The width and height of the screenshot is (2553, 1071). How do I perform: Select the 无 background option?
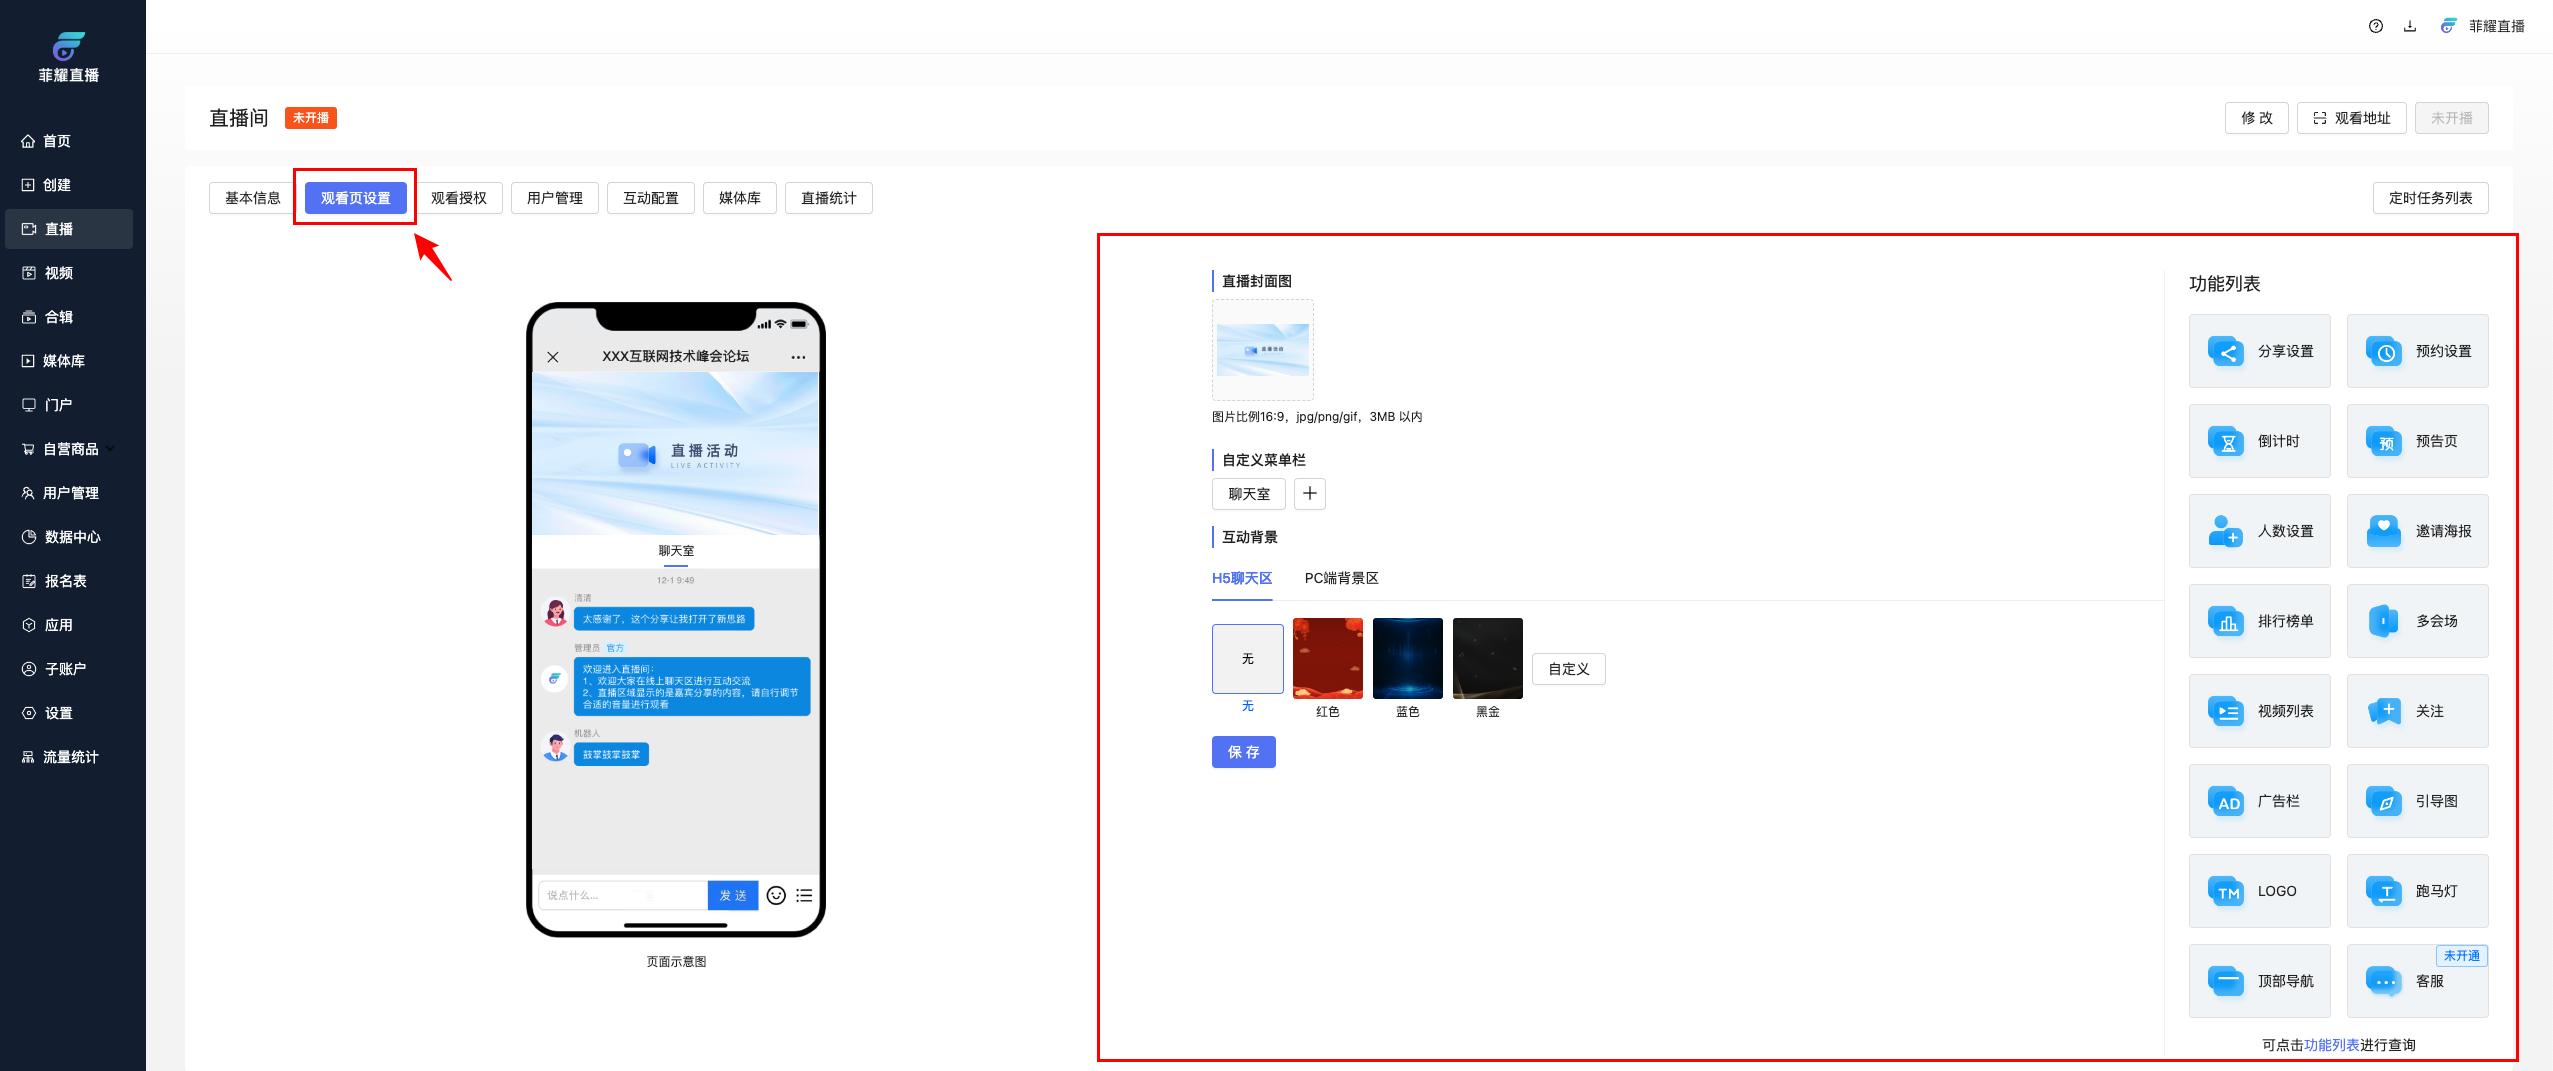(x=1247, y=659)
